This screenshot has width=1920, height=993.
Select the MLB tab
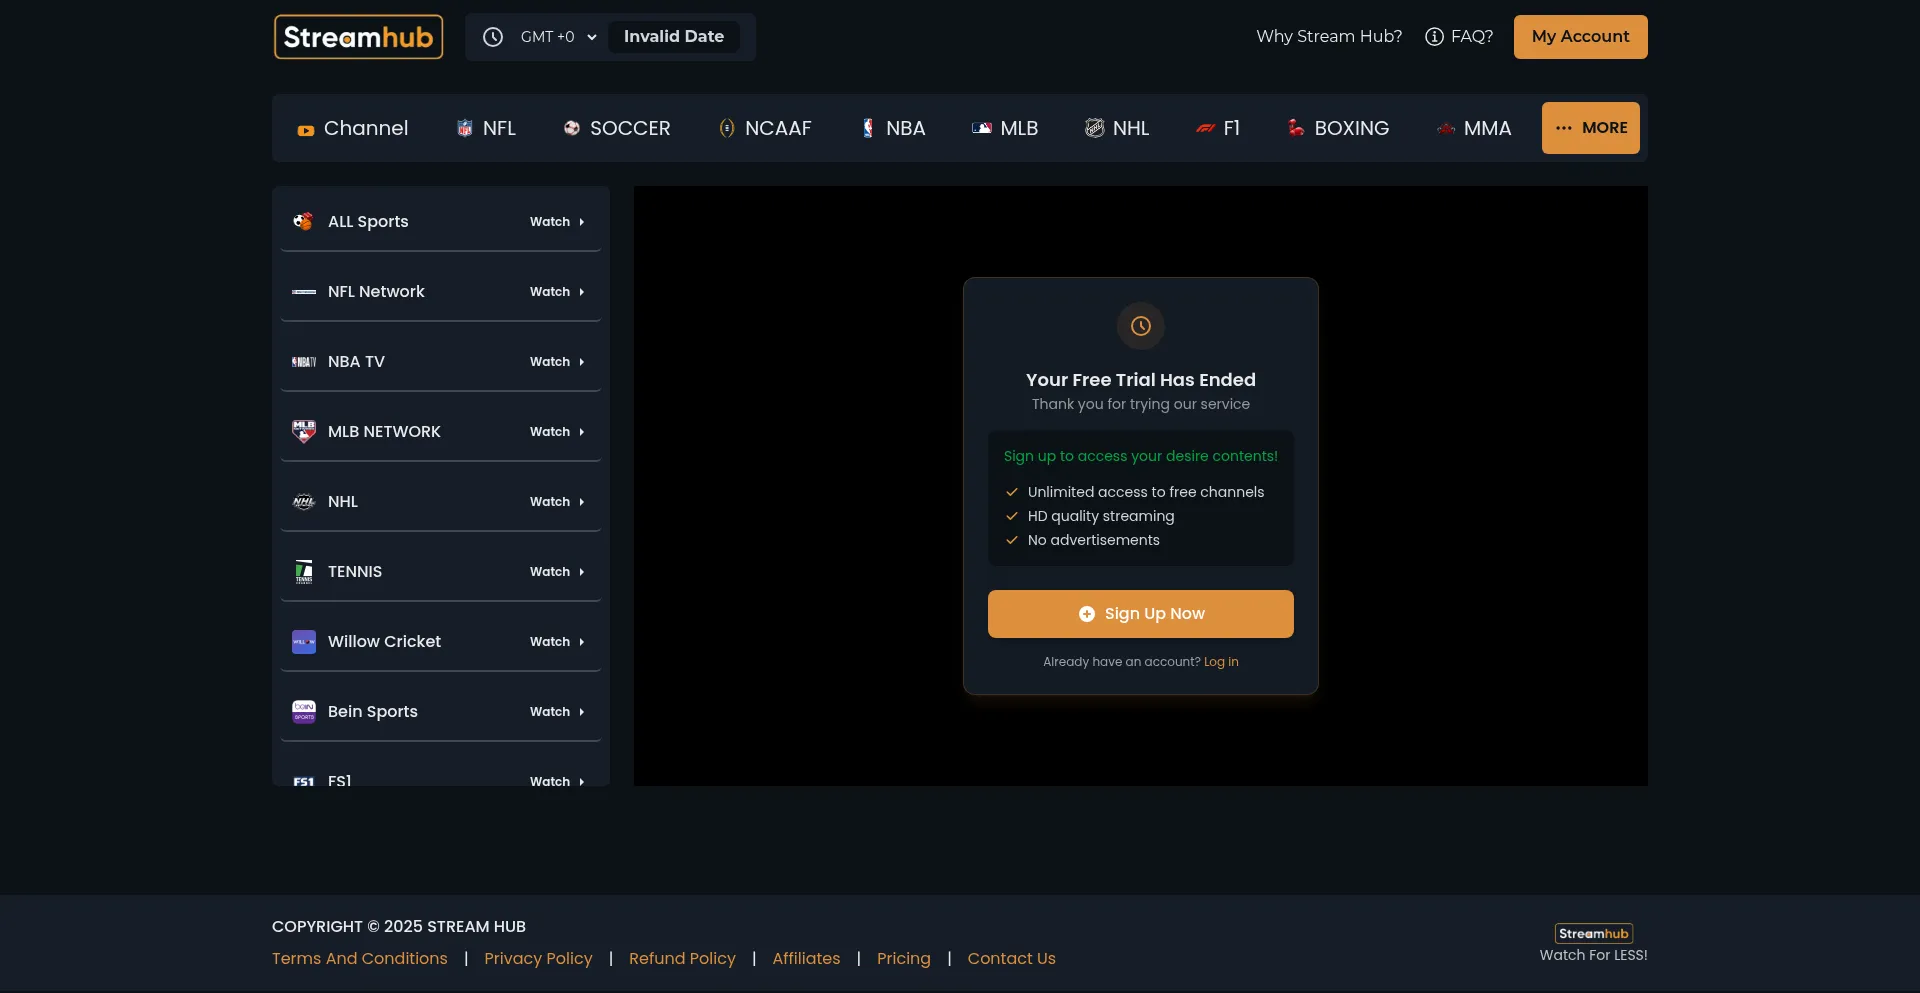point(1005,128)
